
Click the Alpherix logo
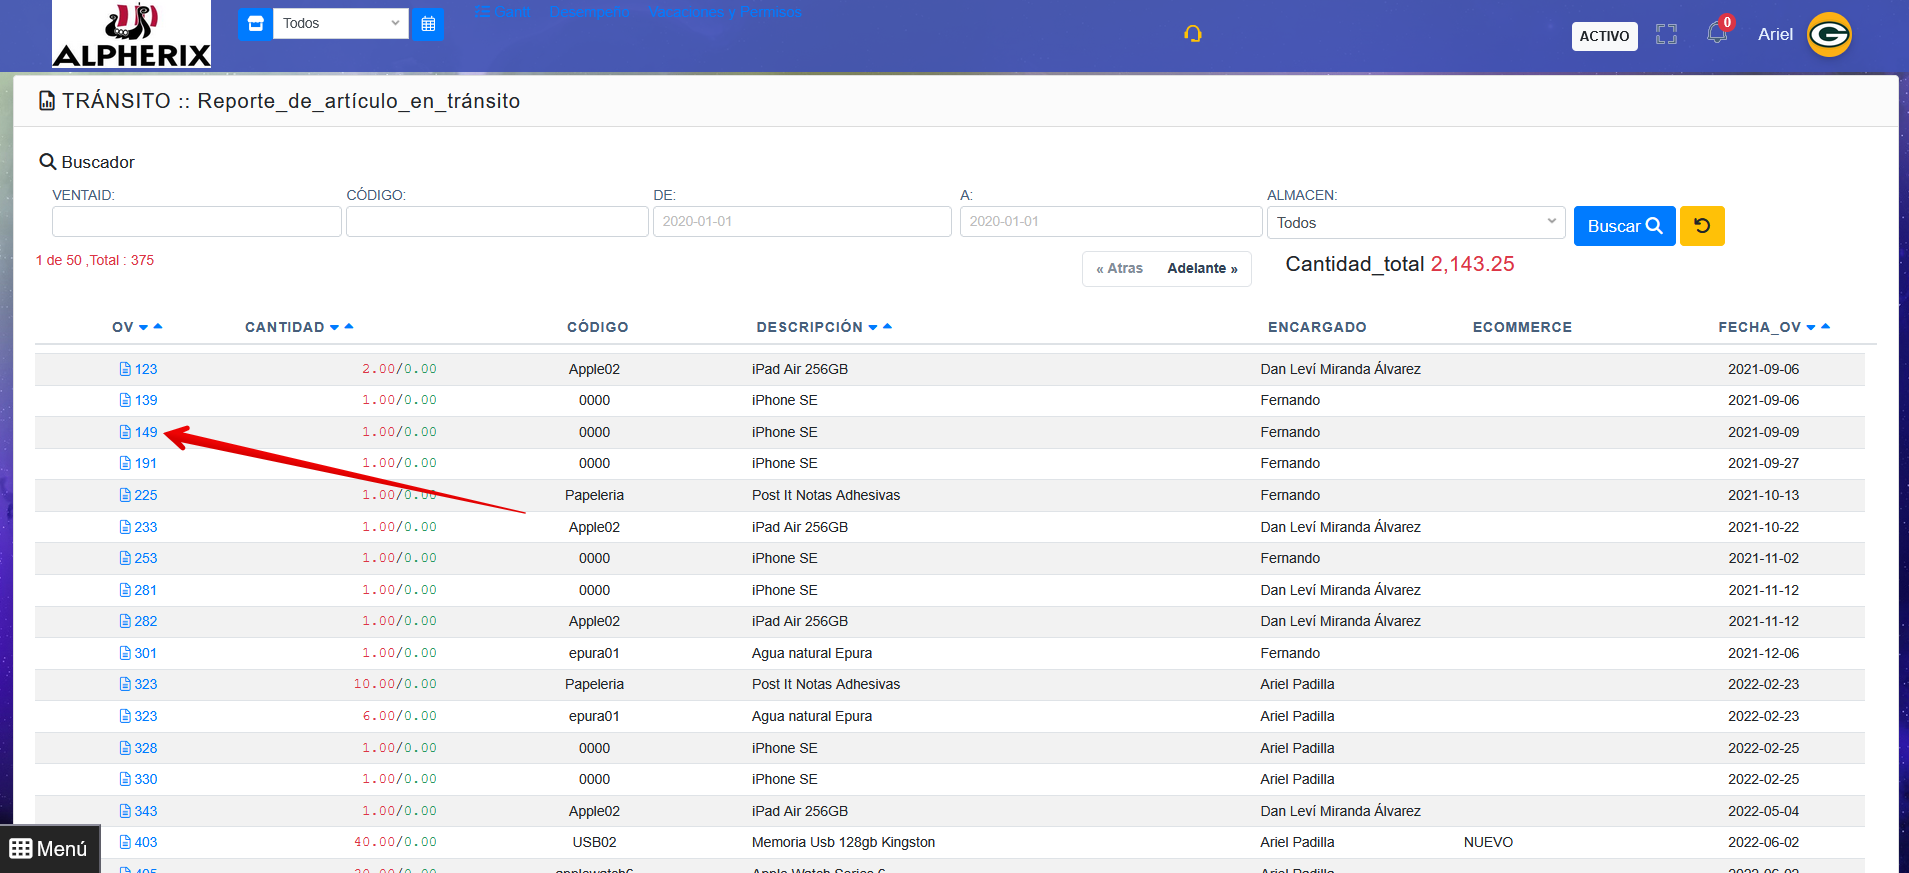point(131,35)
